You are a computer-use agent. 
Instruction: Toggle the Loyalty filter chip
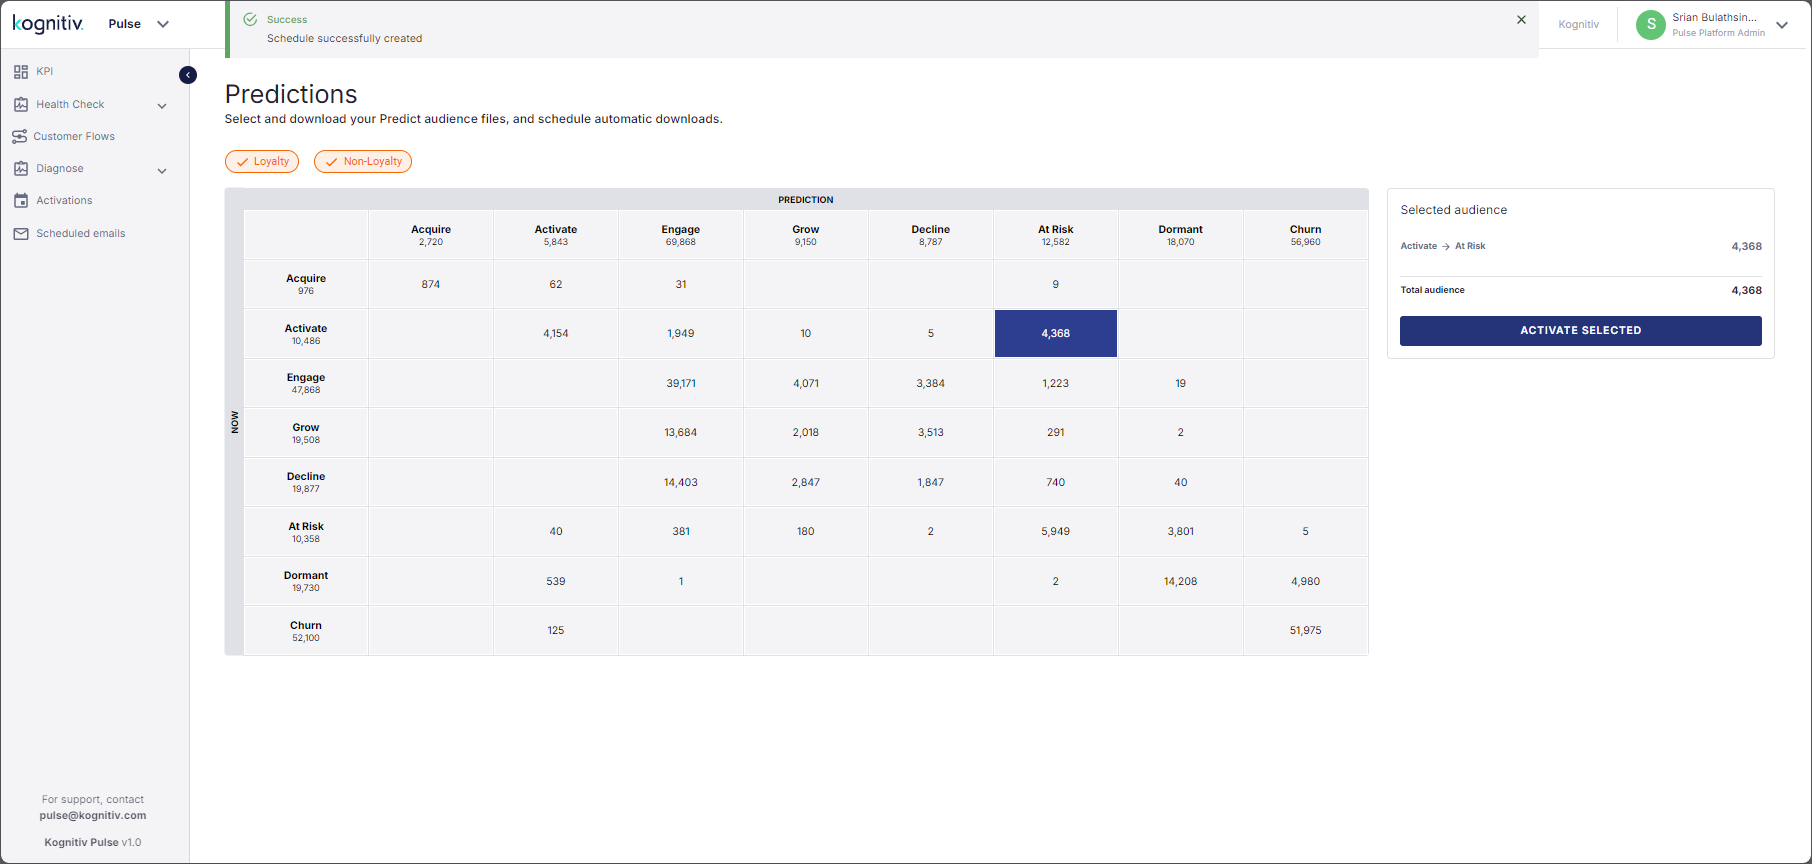[x=262, y=161]
